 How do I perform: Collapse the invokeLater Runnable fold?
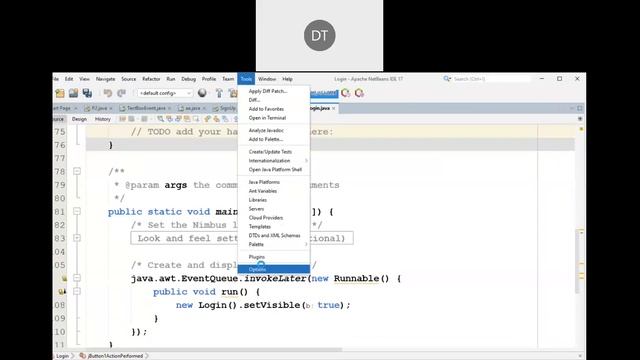pos(77,278)
